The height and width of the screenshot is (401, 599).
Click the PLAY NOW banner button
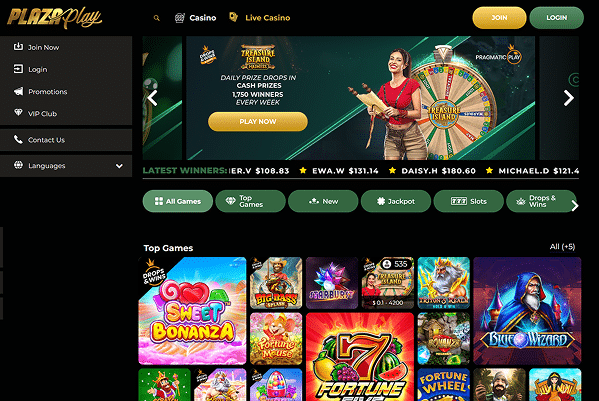258,121
